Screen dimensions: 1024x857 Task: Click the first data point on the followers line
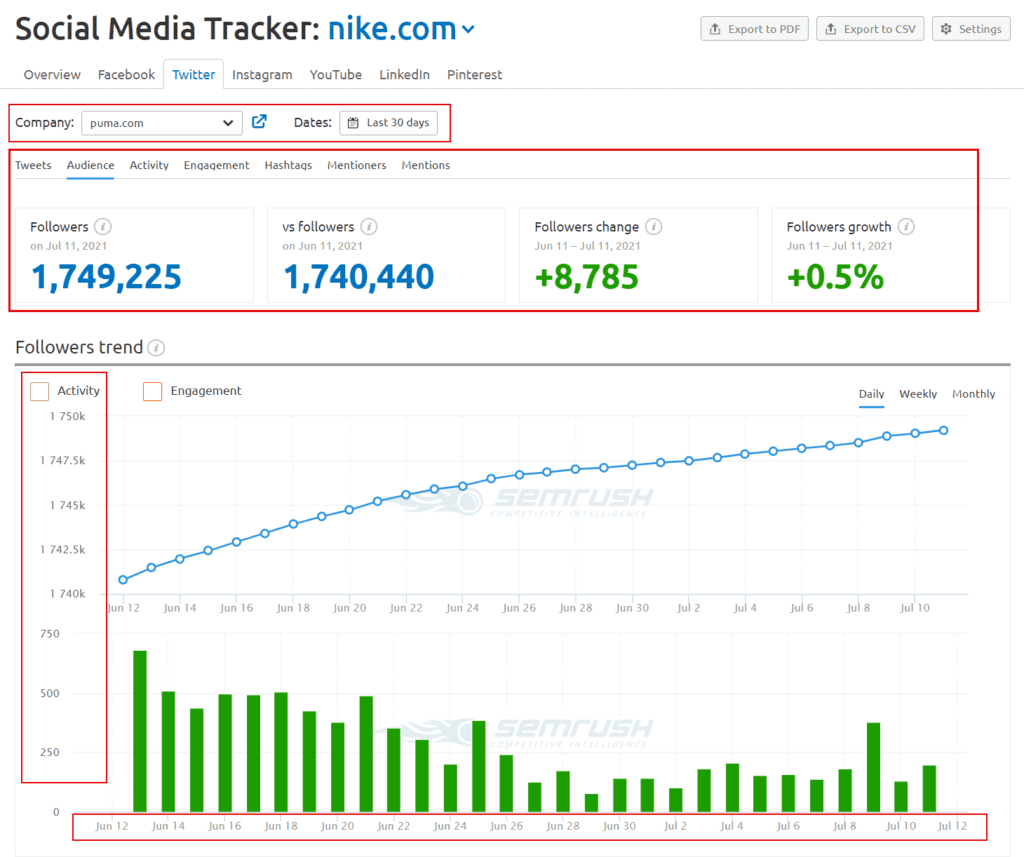coord(123,579)
